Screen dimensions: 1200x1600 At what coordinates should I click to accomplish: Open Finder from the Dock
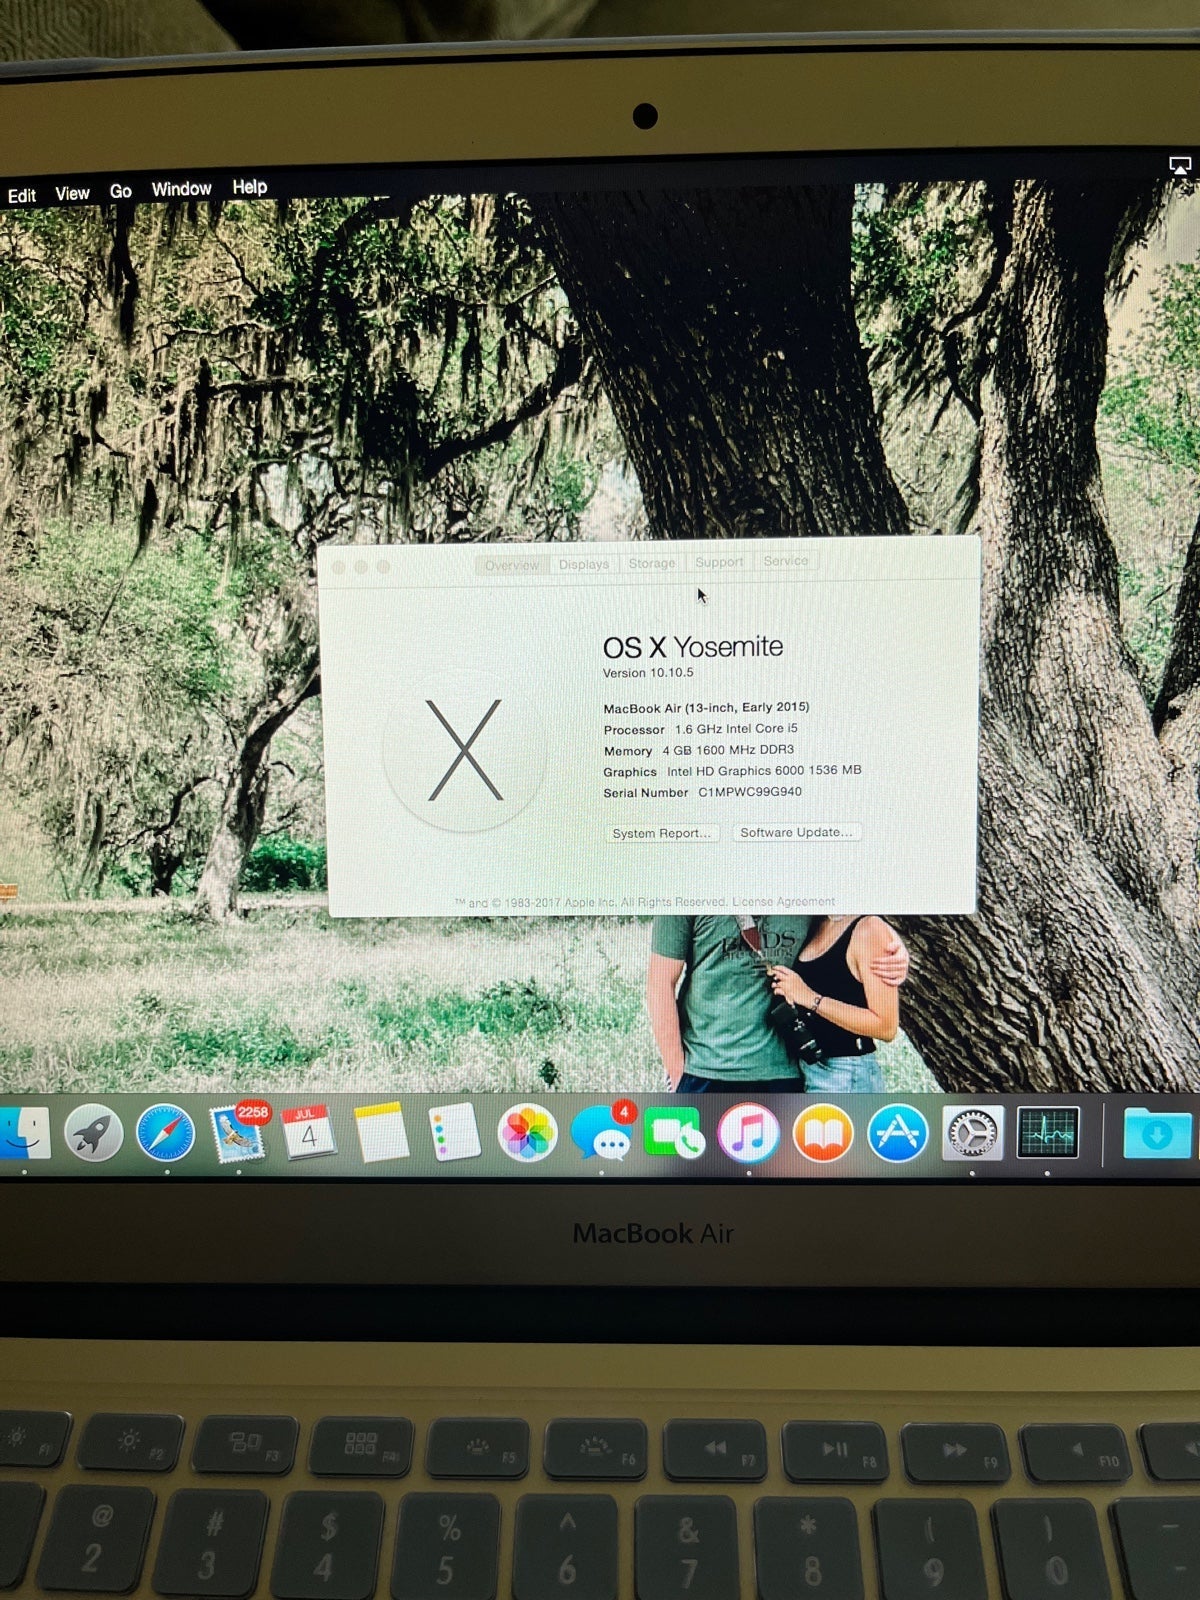coord(22,1134)
